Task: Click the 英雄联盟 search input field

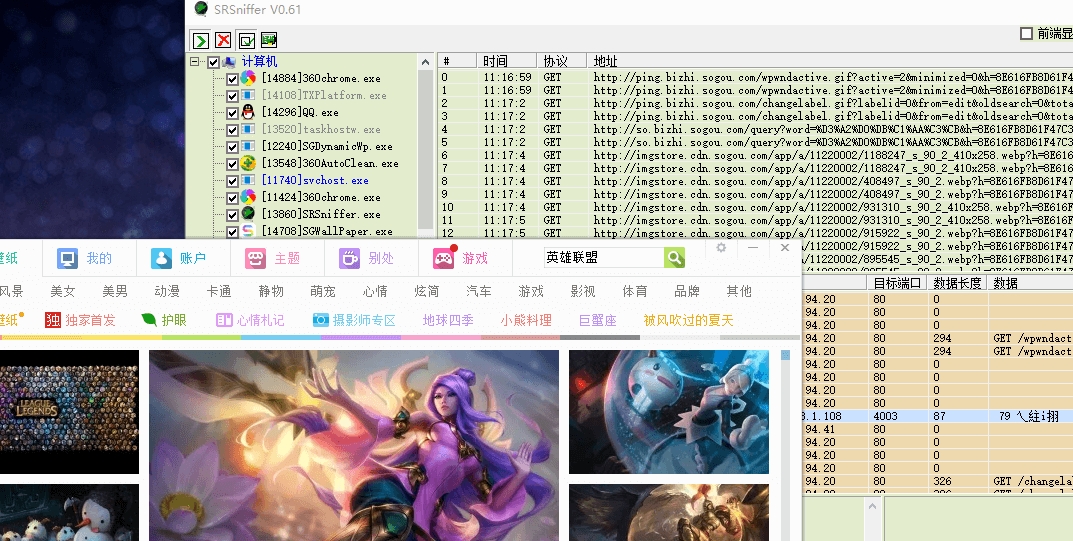Action: pos(604,257)
